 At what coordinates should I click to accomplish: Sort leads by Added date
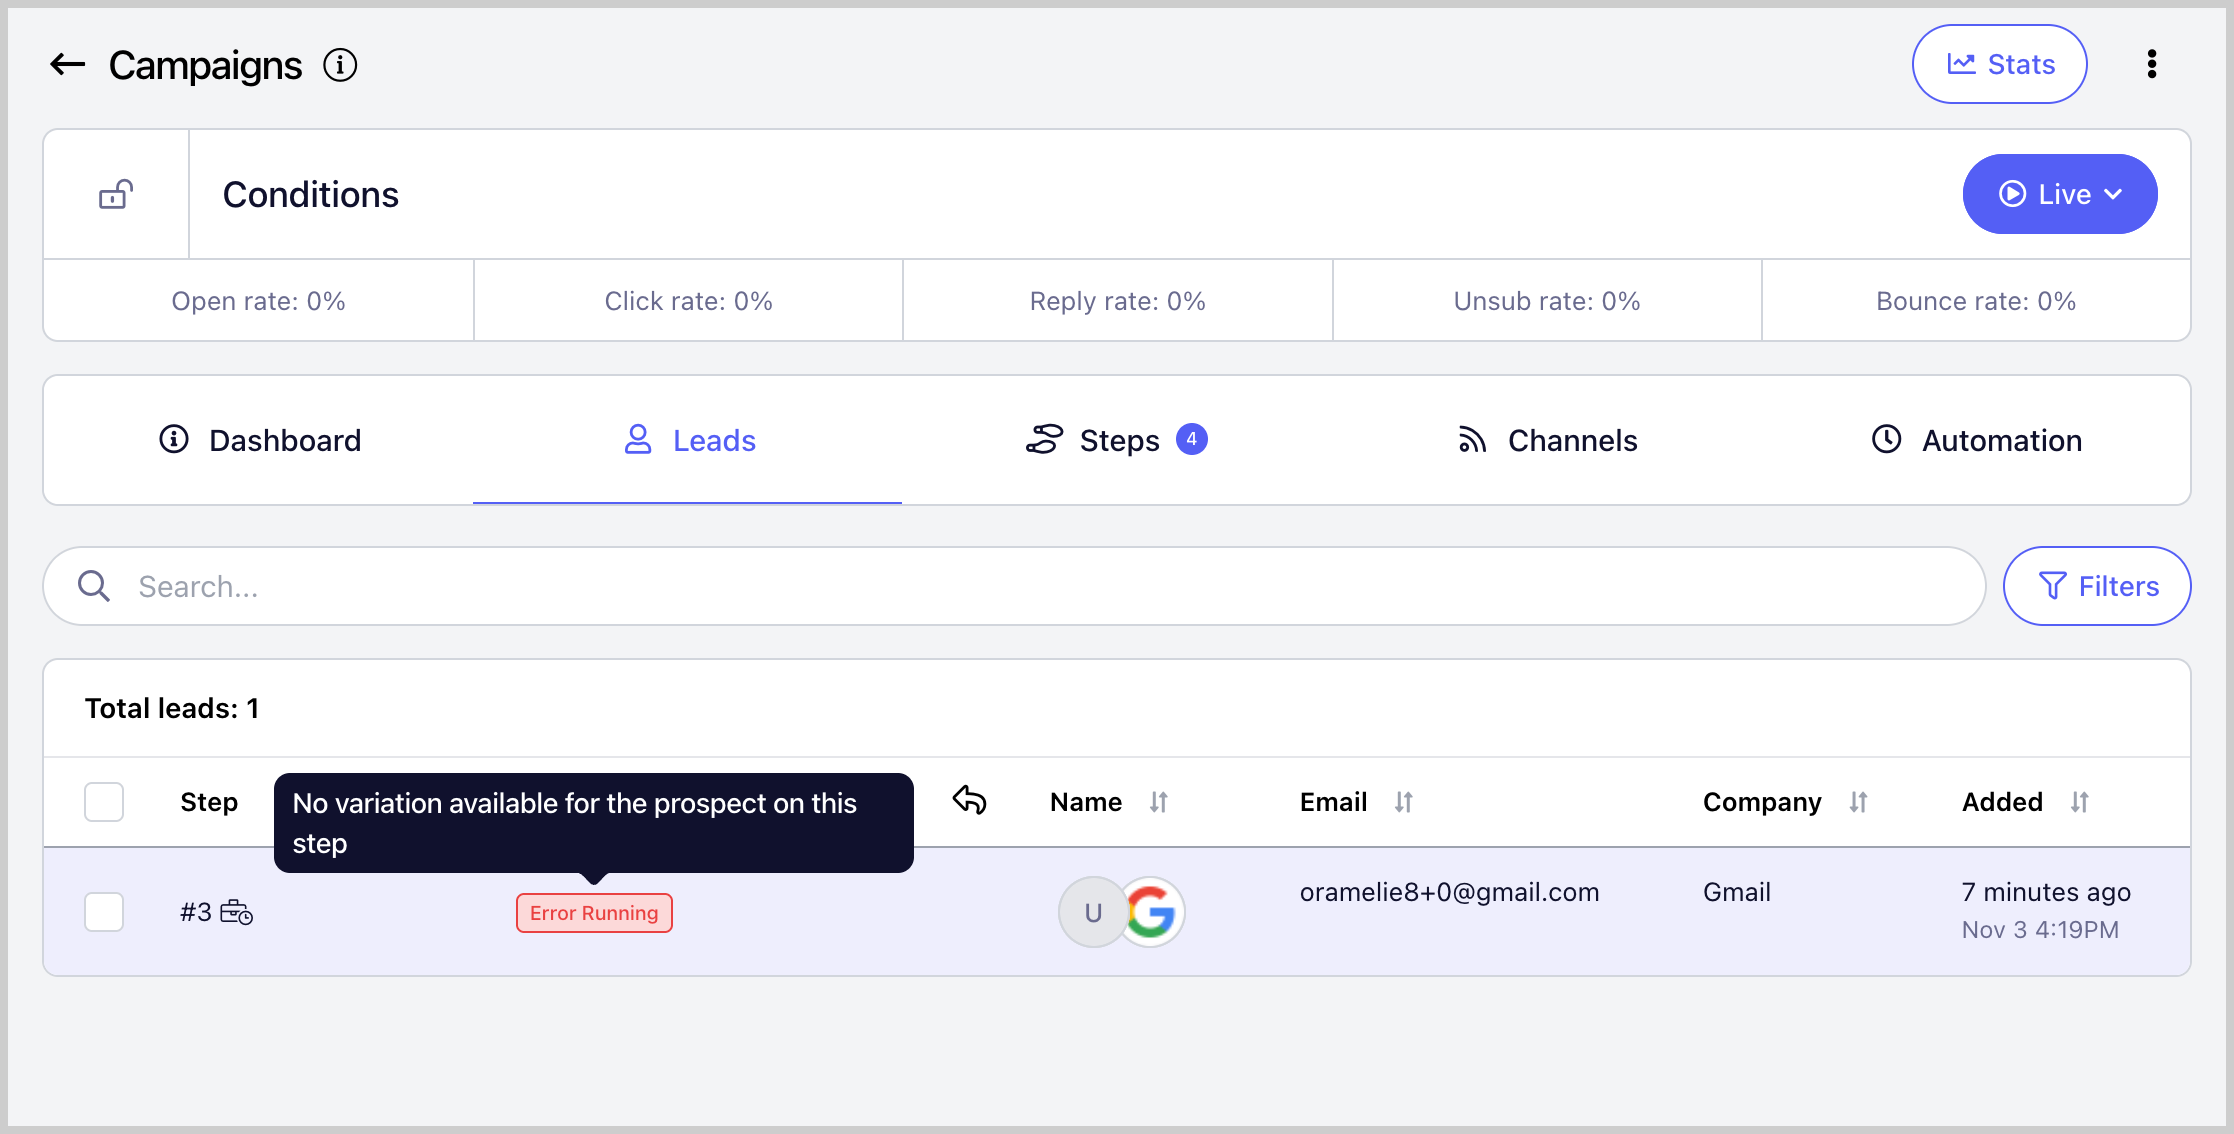point(2079,802)
